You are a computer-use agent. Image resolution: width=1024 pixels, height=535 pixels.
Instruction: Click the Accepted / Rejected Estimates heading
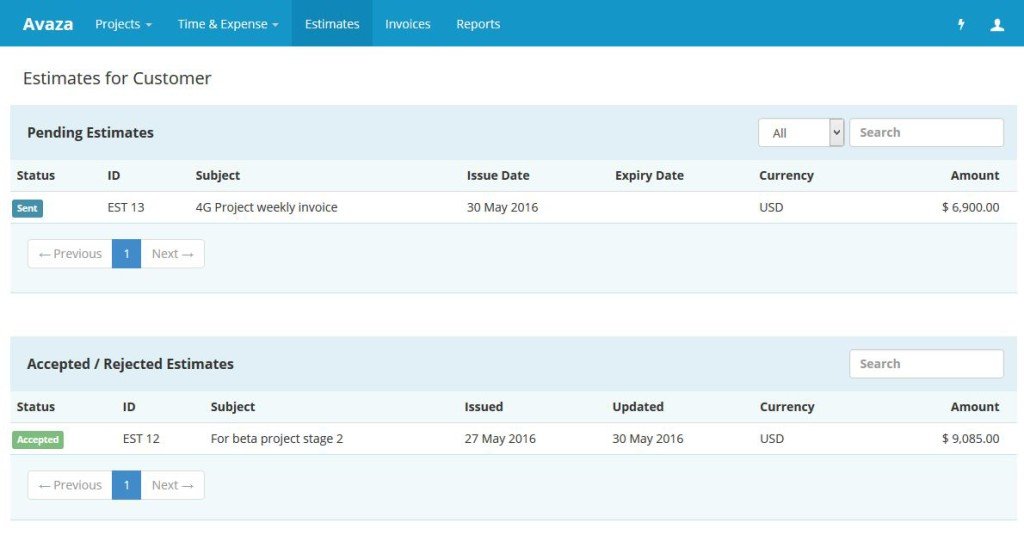pyautogui.click(x=131, y=364)
